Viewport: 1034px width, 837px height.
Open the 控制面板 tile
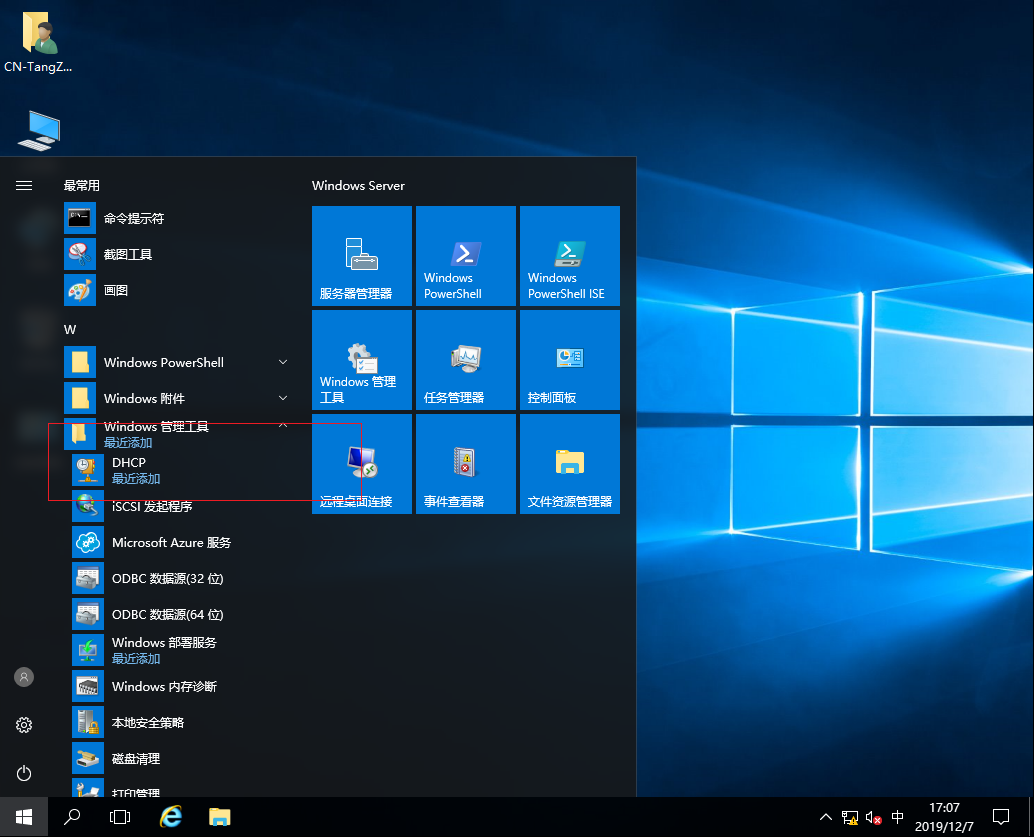[x=569, y=359]
